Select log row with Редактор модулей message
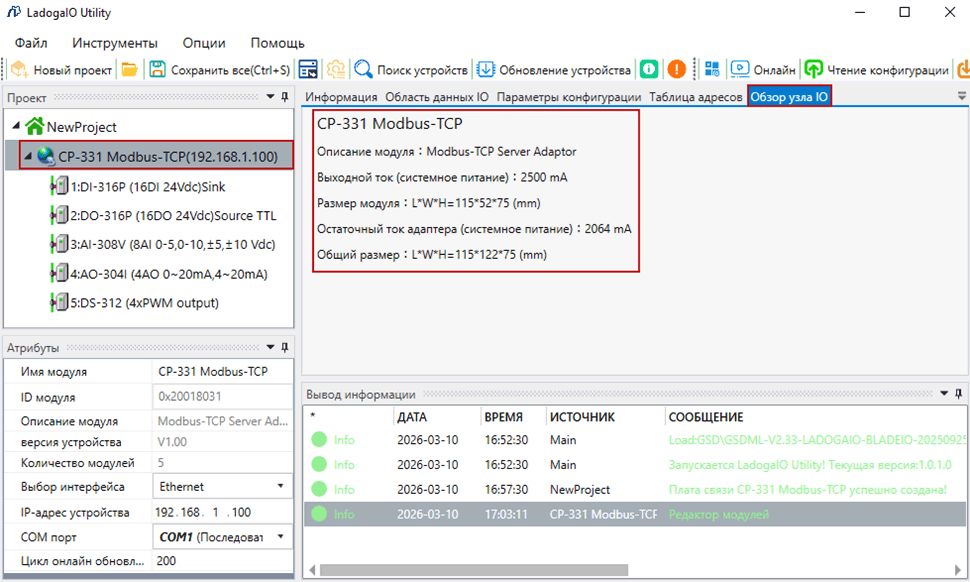 click(x=635, y=514)
